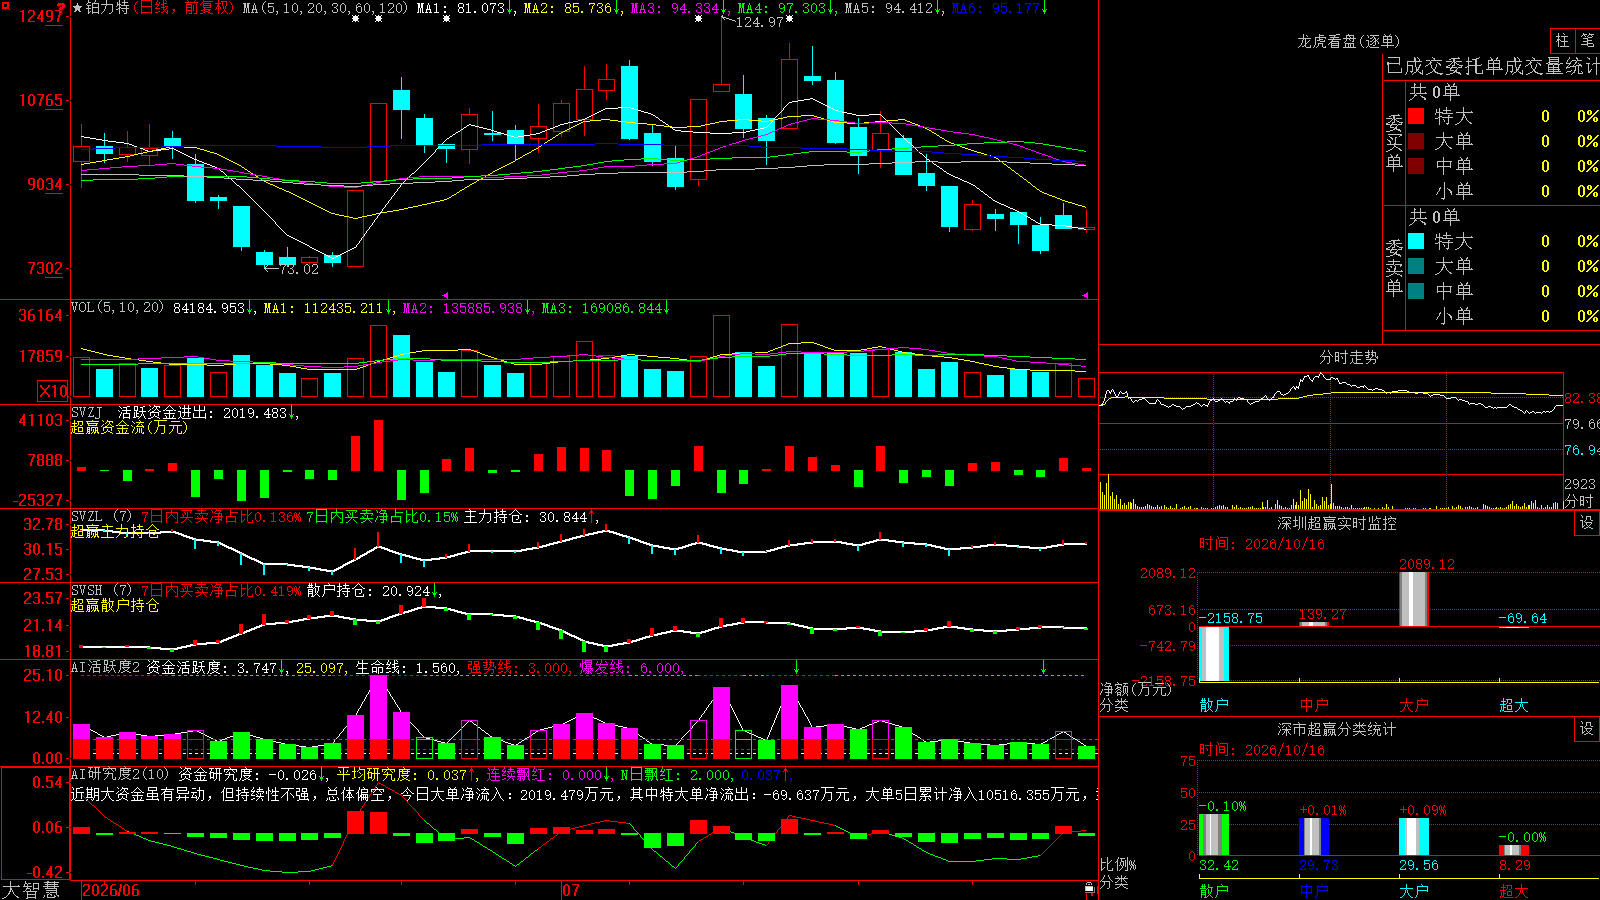Image resolution: width=1600 pixels, height=900 pixels.
Task: Click the tallest 2089.12 大户 bar
Action: (1413, 599)
